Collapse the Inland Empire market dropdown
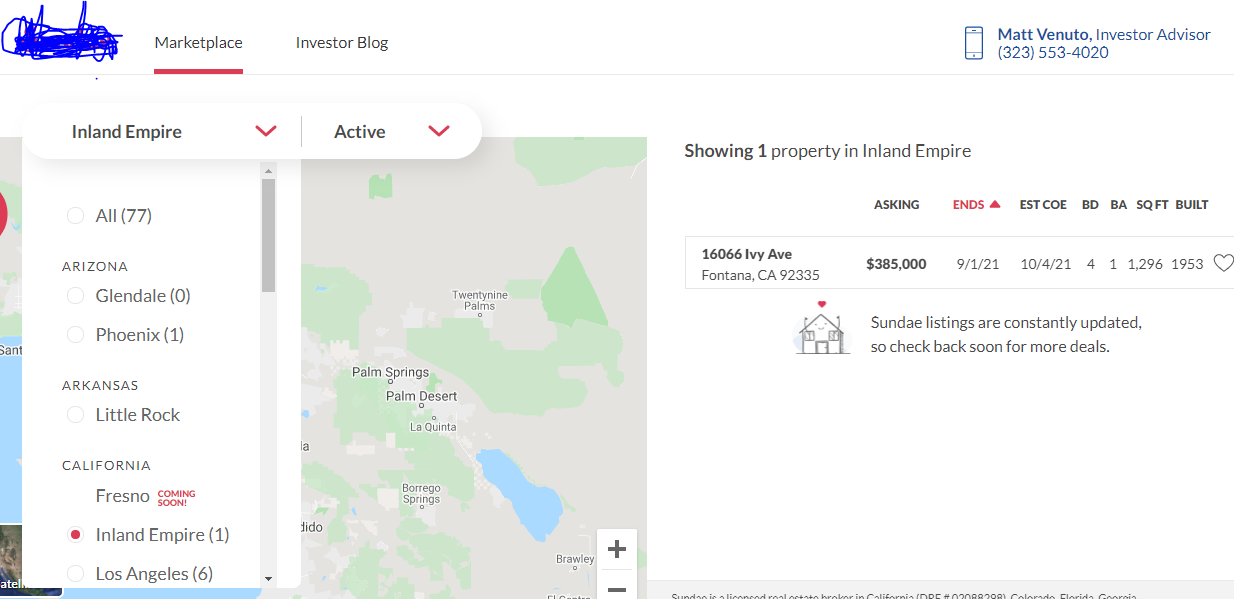The width and height of the screenshot is (1234, 599). 265,131
